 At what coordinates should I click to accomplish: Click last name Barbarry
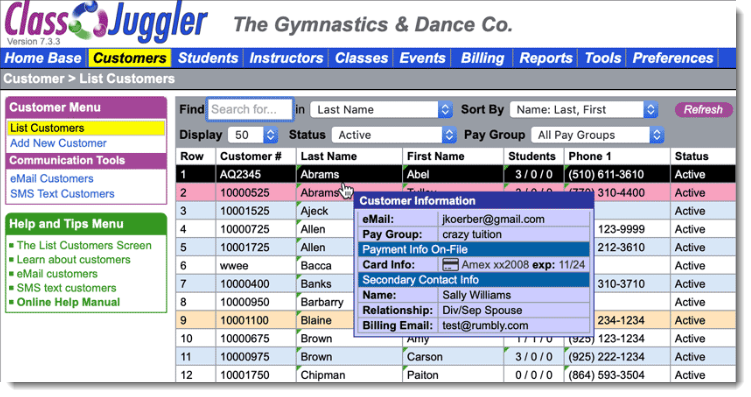(322, 302)
